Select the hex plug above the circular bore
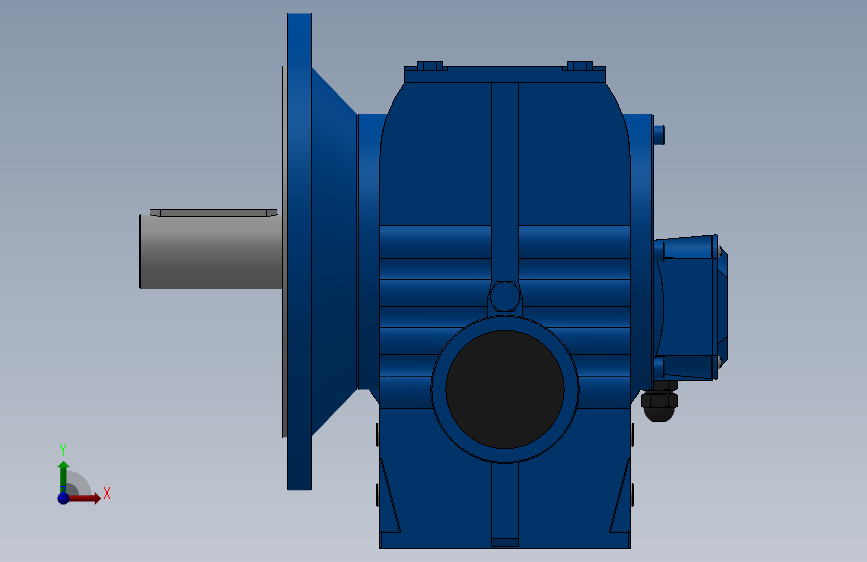The image size is (867, 562). point(504,296)
